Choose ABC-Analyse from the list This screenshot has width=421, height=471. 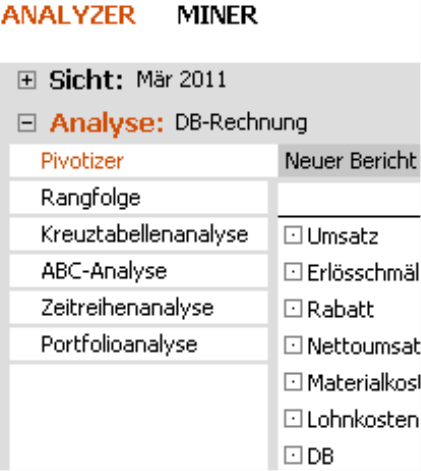139,271
